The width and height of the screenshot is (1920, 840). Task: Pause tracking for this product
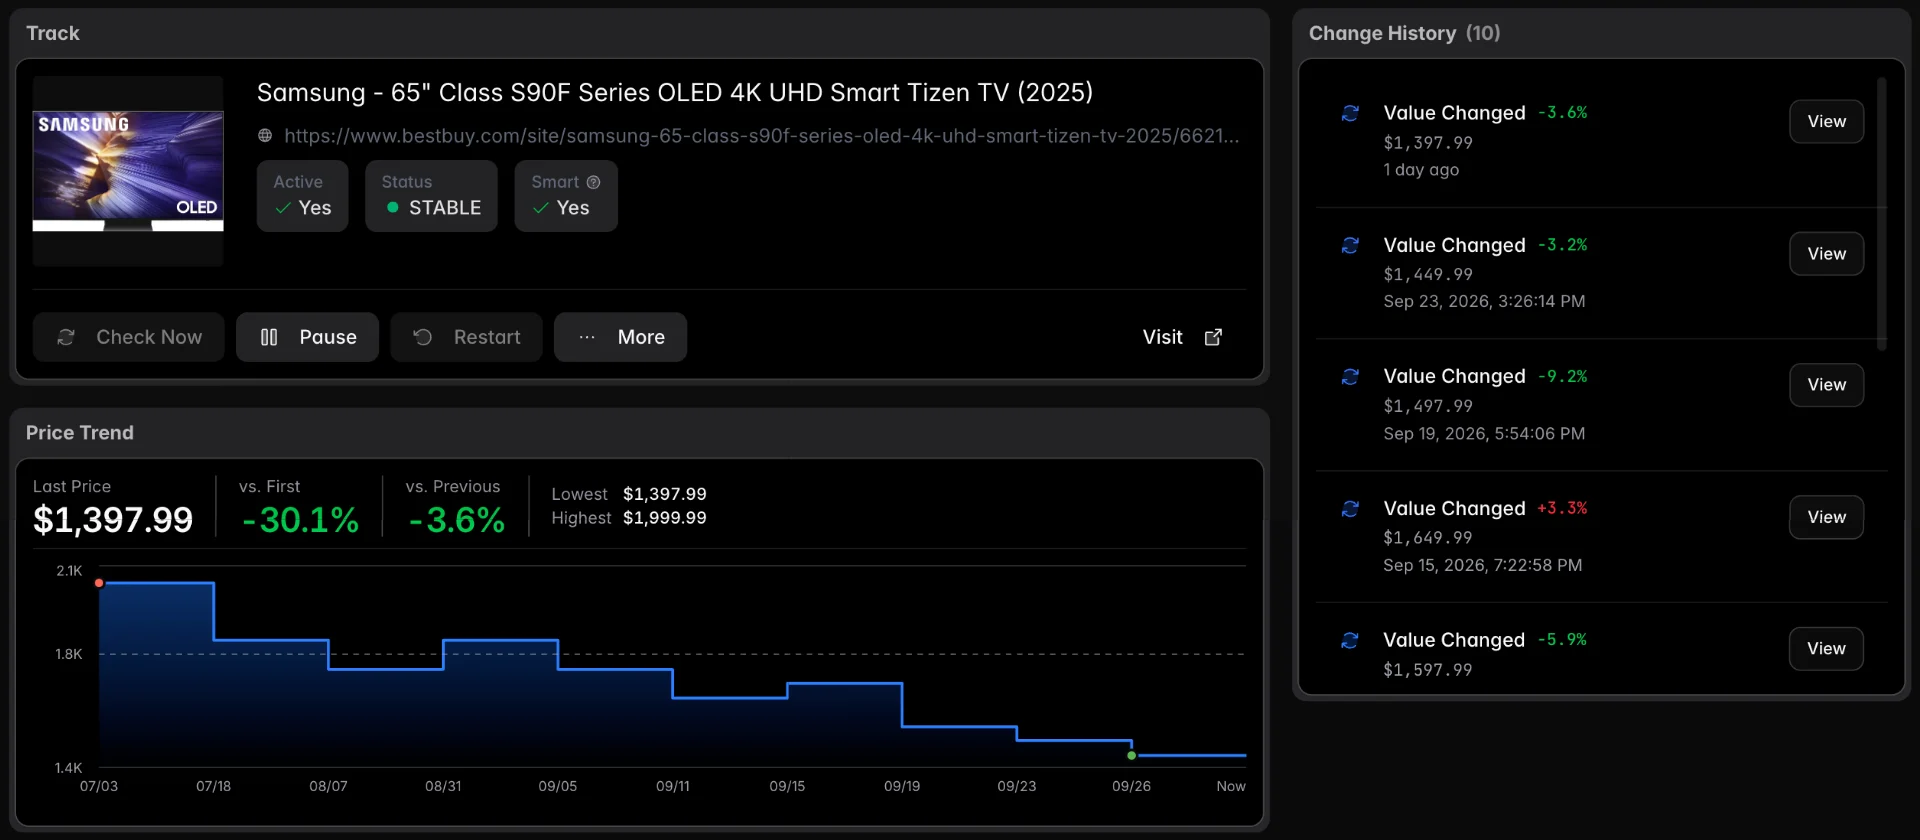point(307,337)
